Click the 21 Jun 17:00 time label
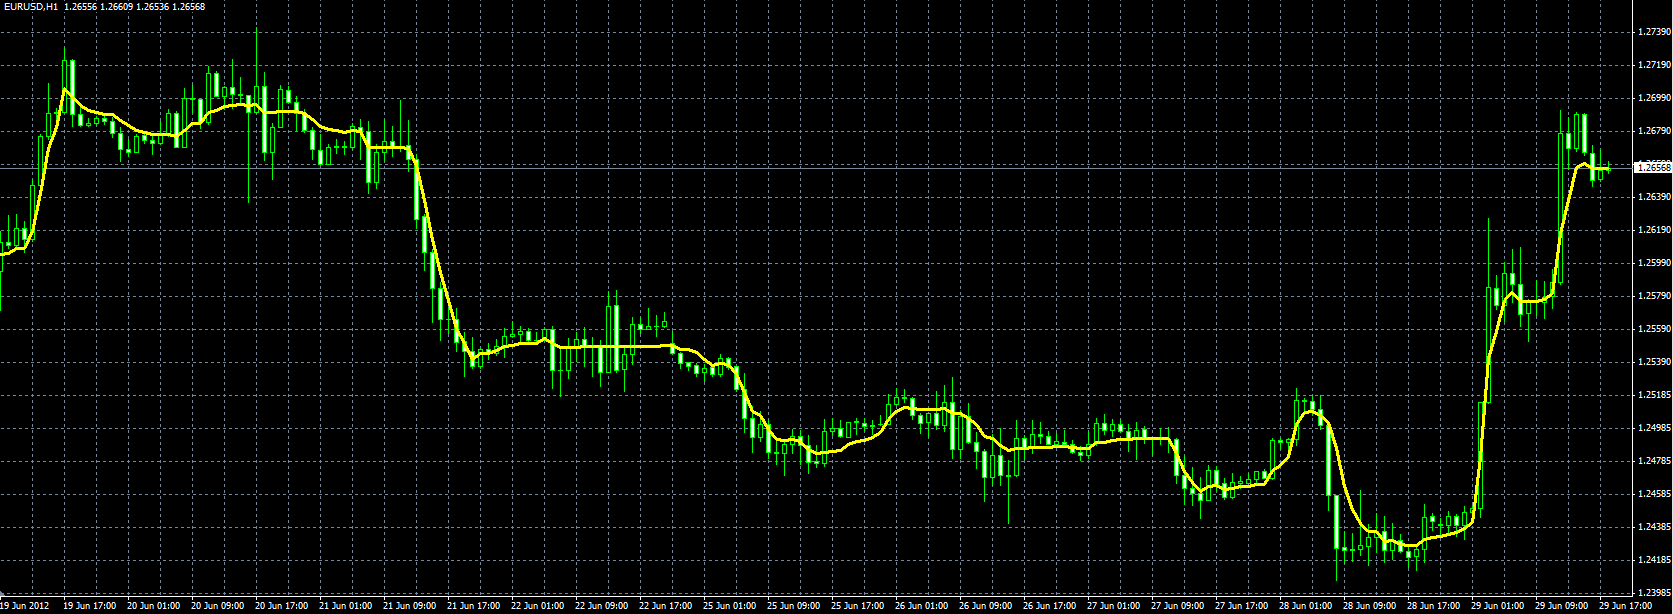Screen dimensions: 1673x614 473,606
